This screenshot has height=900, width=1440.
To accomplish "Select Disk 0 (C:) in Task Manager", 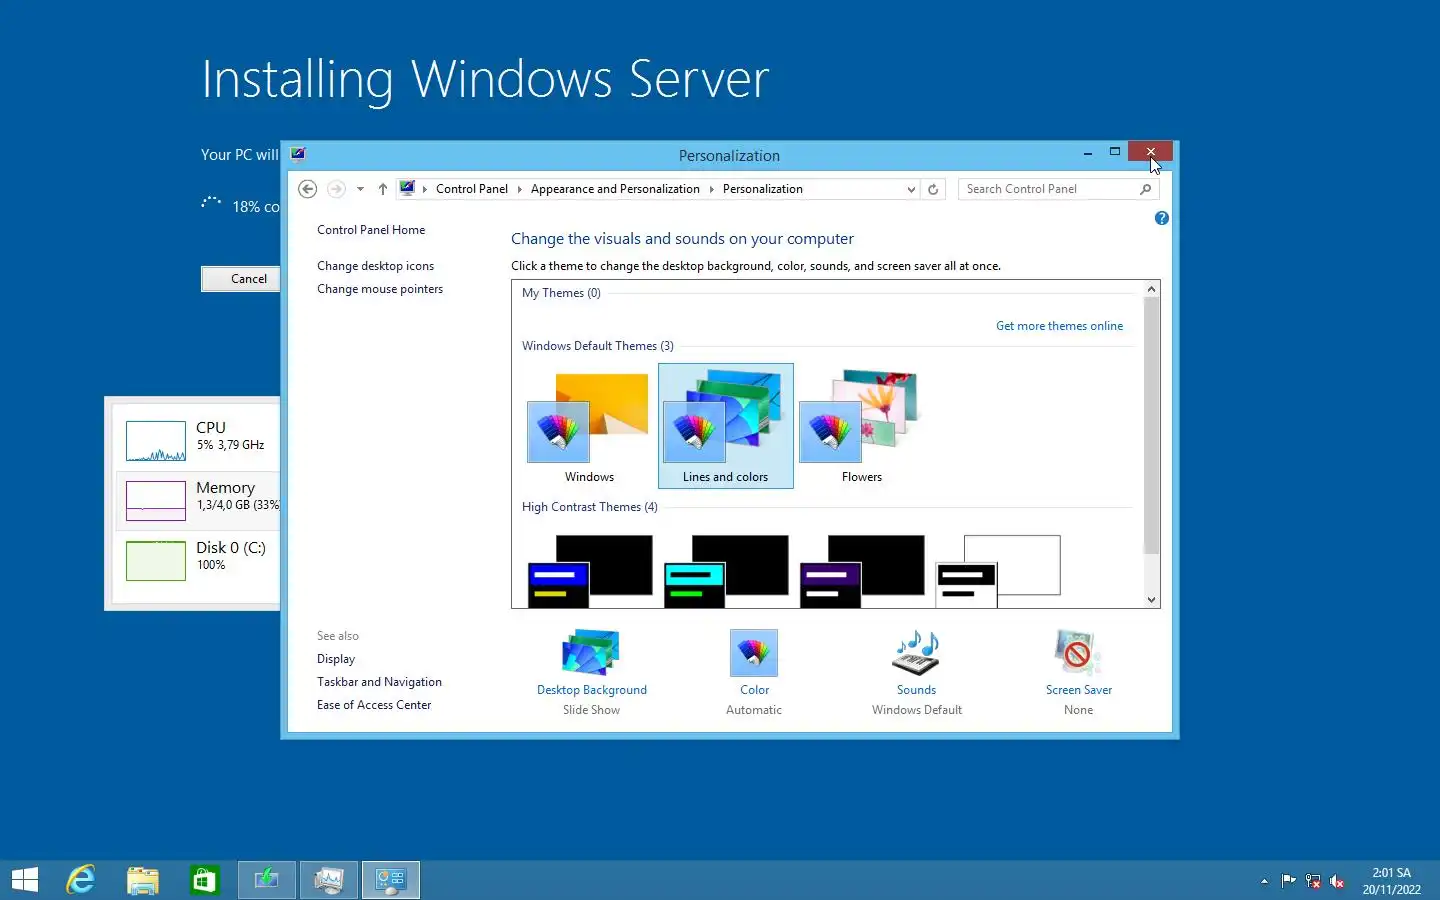I will click(197, 561).
